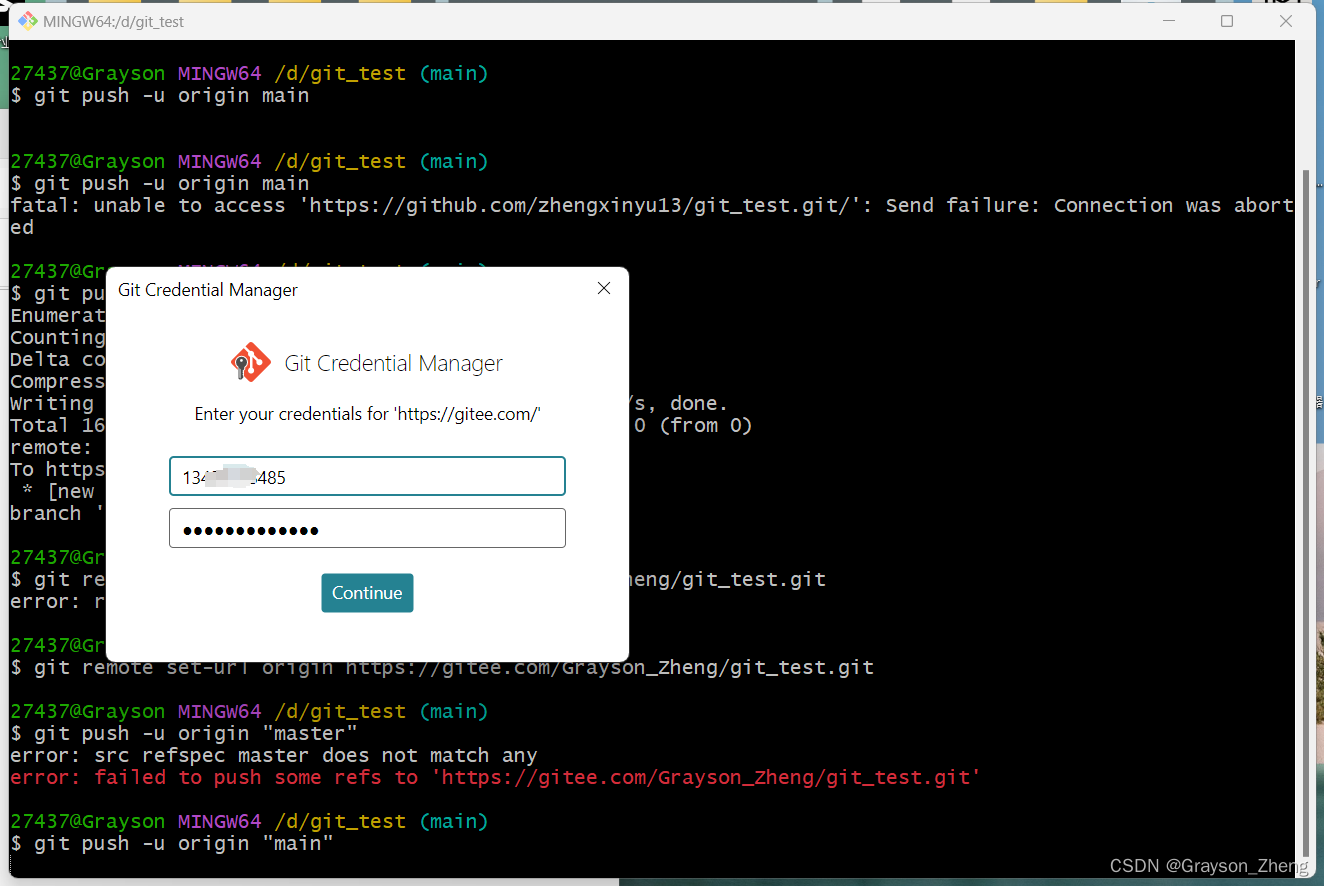Click the 'Git Credential Manager' heading beside the logo

click(393, 364)
